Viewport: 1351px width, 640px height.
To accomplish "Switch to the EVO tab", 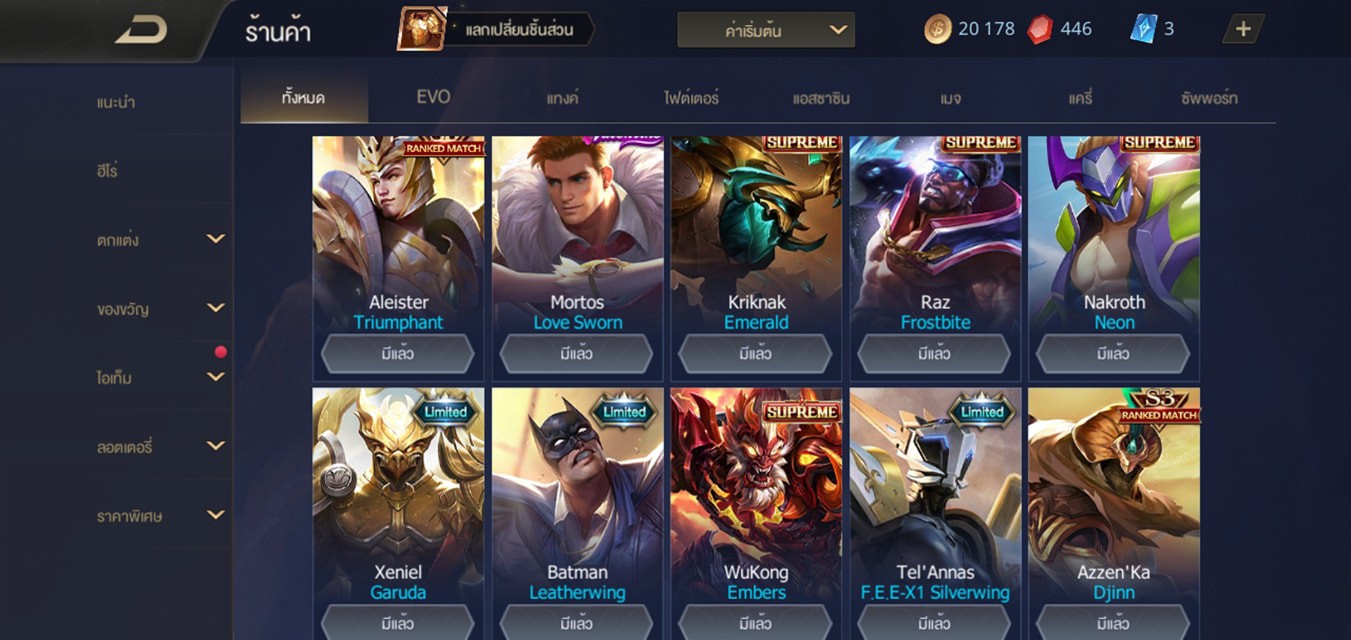I will tap(433, 97).
